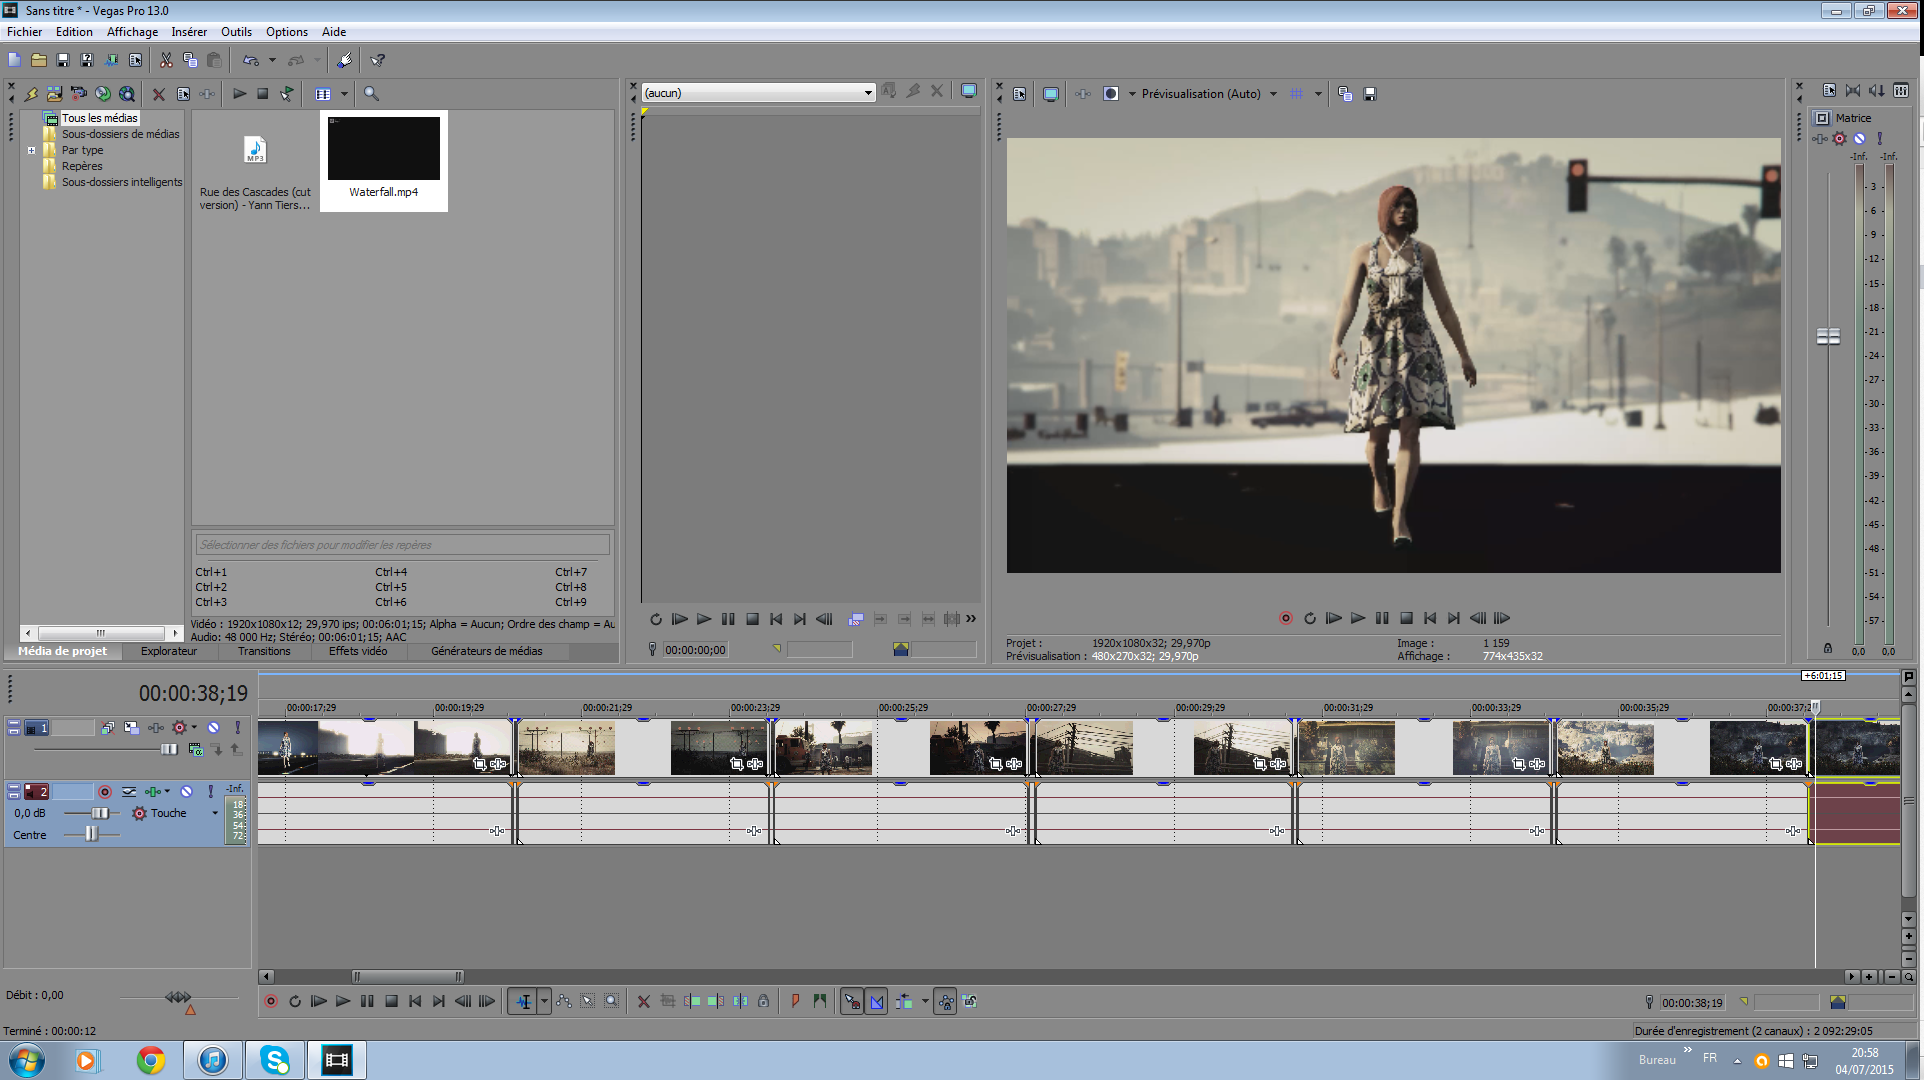Click the preview window stop button

[1406, 619]
